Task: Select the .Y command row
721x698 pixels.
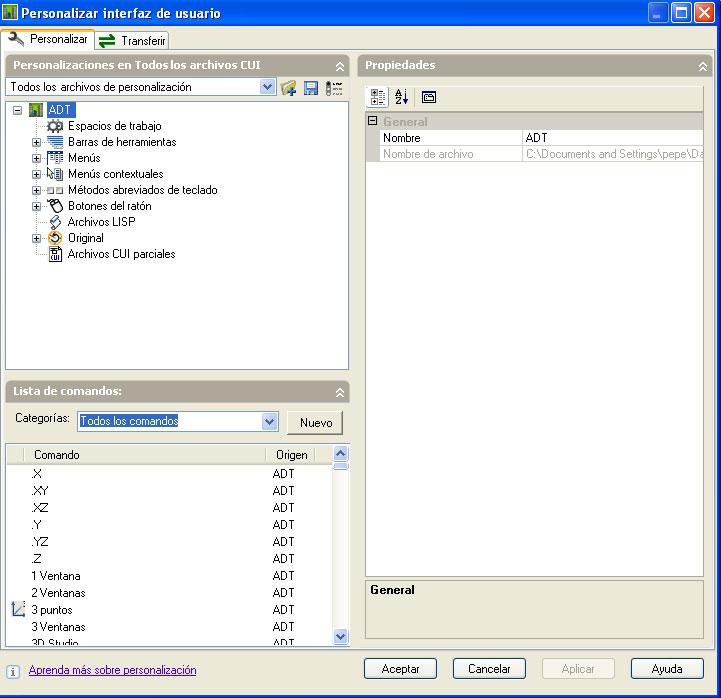Action: click(x=169, y=525)
